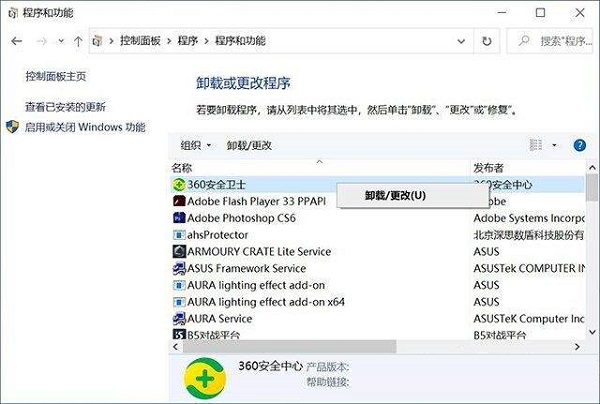The width and height of the screenshot is (600, 404).
Task: Open the 组织 dropdown menu
Action: (x=196, y=145)
